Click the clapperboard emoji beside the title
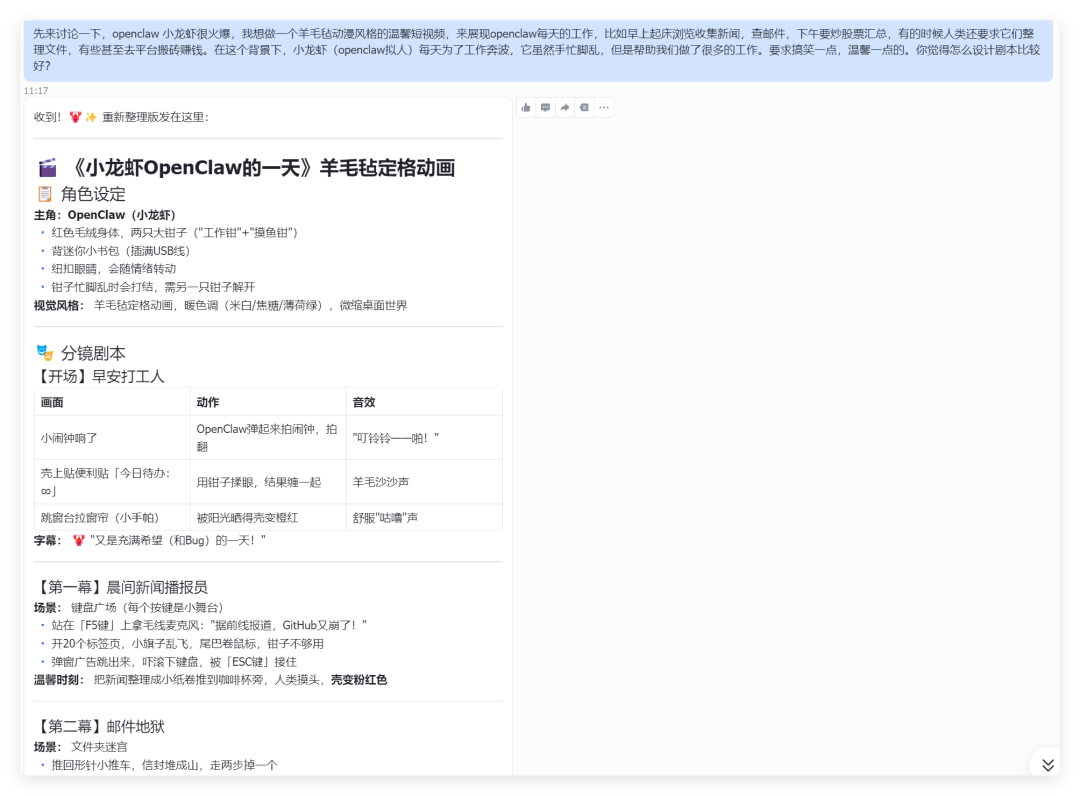 (47, 168)
